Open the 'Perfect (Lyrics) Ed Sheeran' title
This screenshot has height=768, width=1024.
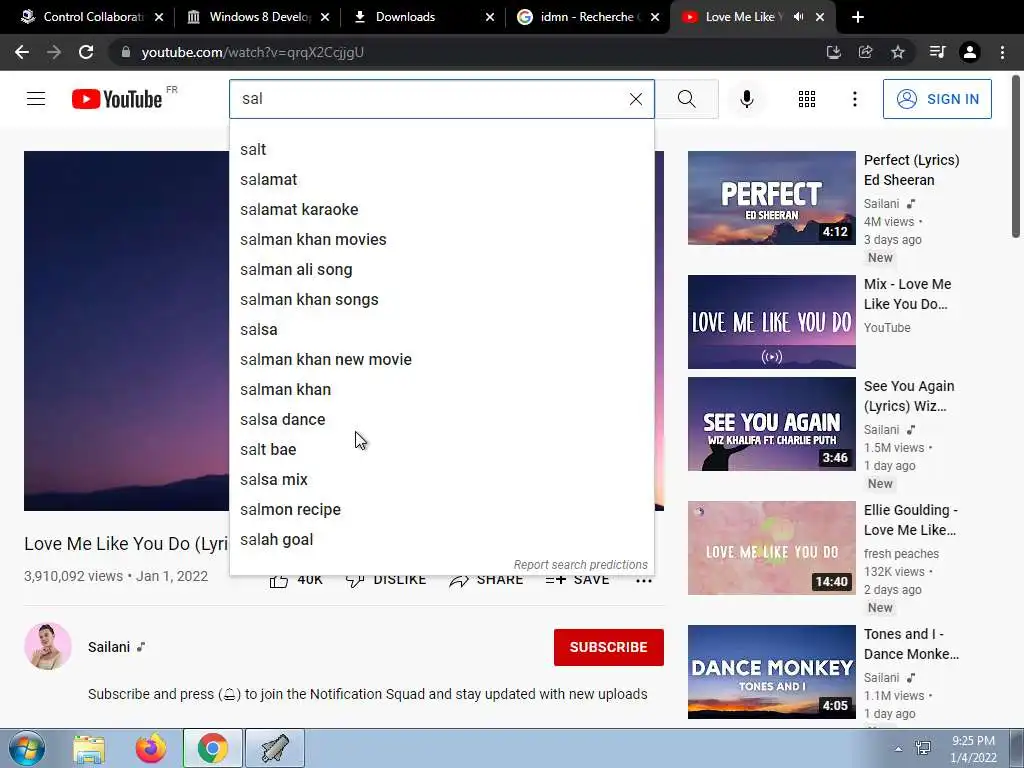[912, 170]
